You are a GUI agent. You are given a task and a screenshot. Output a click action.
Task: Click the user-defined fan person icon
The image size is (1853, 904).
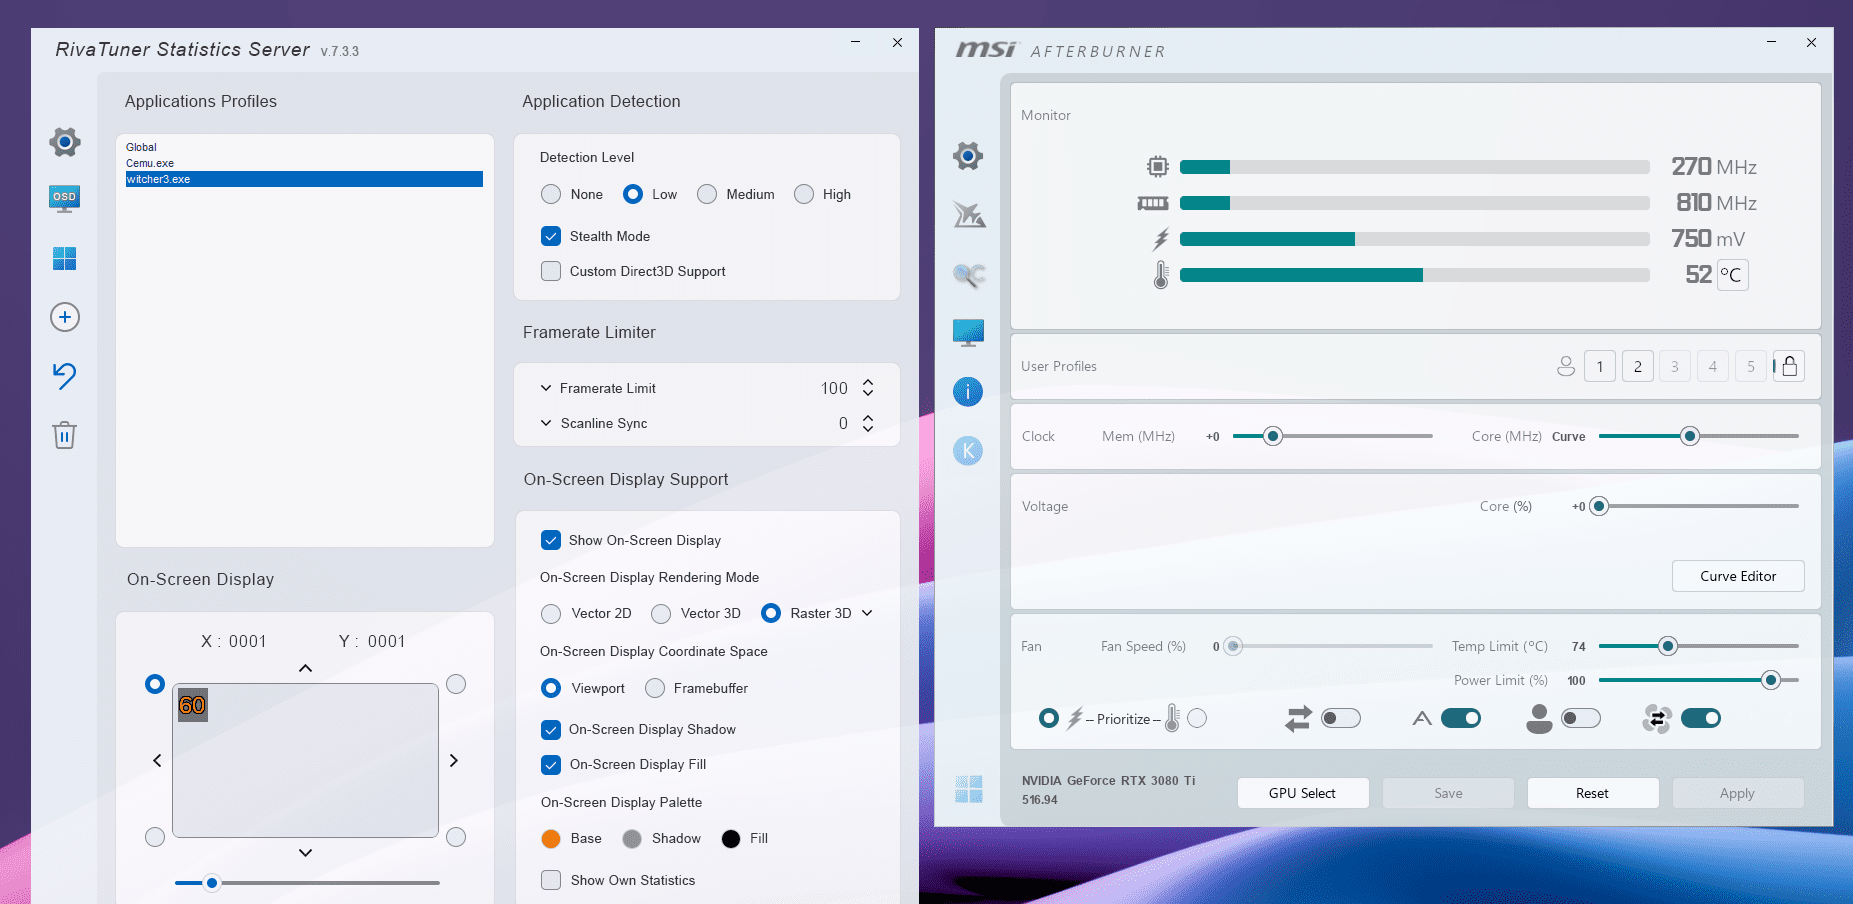[x=1540, y=718]
